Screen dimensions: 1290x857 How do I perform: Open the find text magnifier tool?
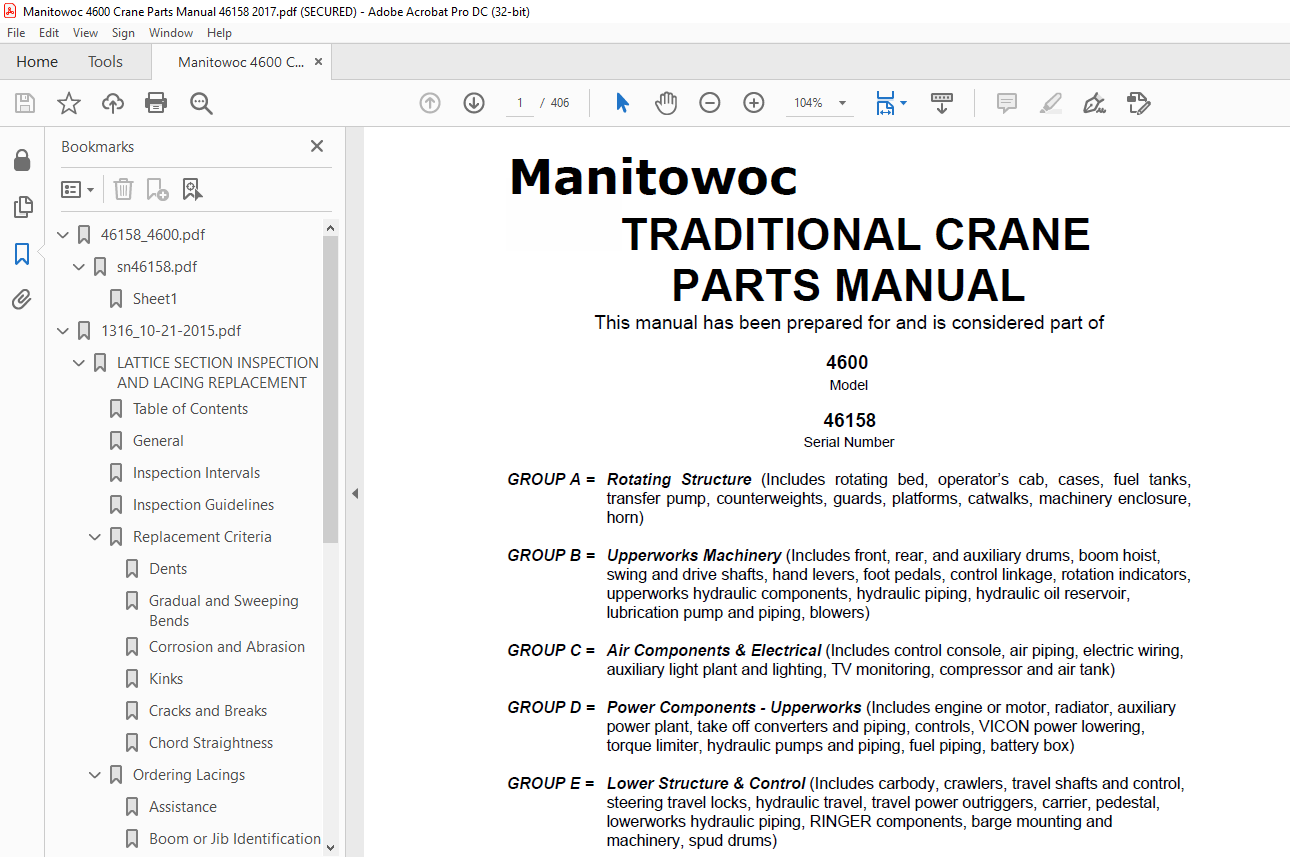pyautogui.click(x=201, y=103)
